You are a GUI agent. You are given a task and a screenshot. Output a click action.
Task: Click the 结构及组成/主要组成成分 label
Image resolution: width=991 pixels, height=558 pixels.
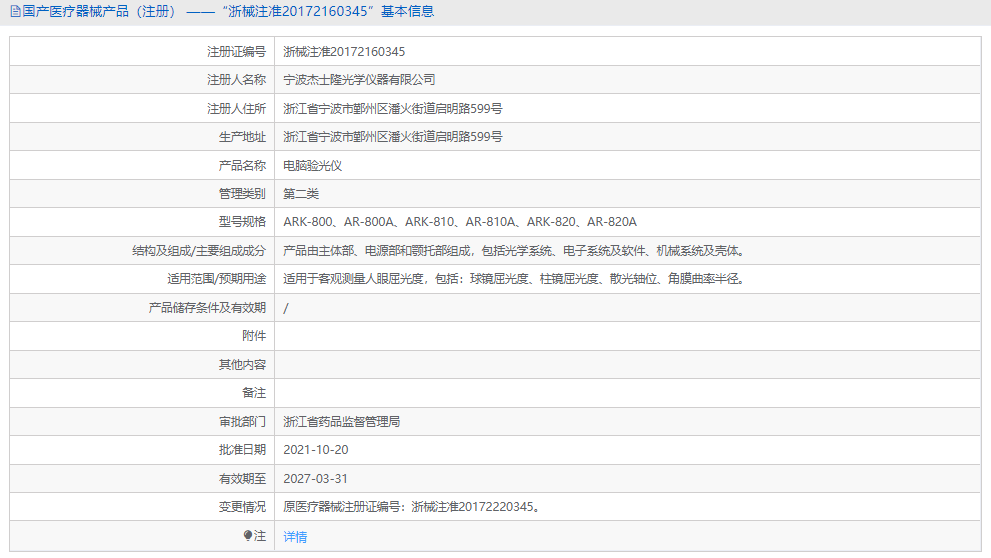tap(199, 251)
